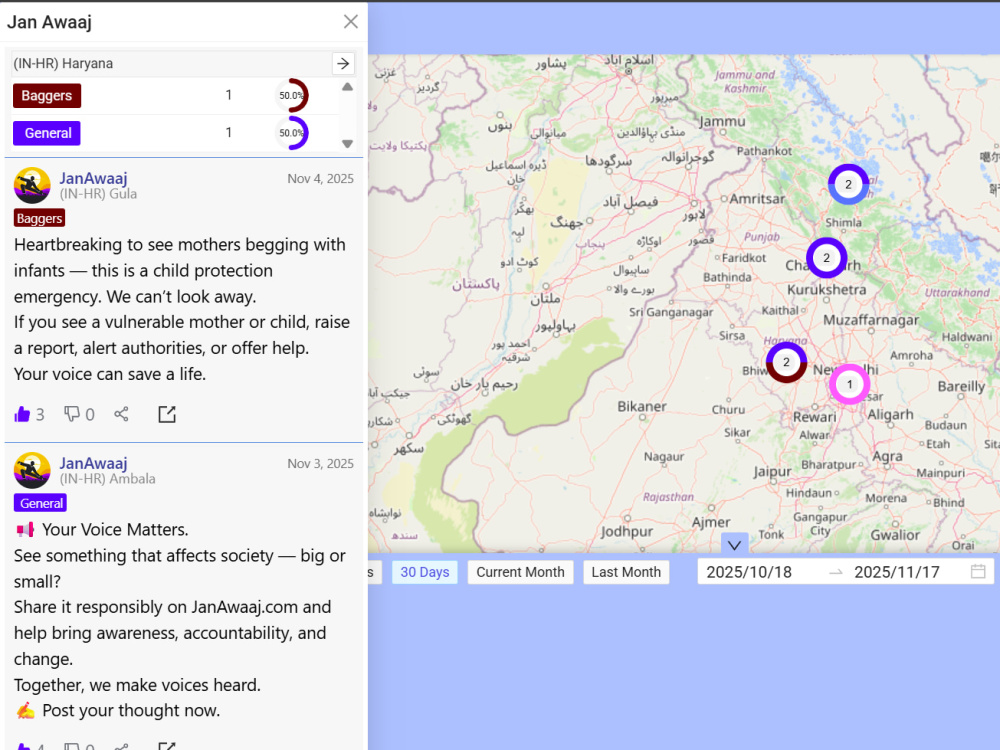Open JanAwaaj profile link on the Gula post
This screenshot has width=1000, height=750.
point(93,178)
